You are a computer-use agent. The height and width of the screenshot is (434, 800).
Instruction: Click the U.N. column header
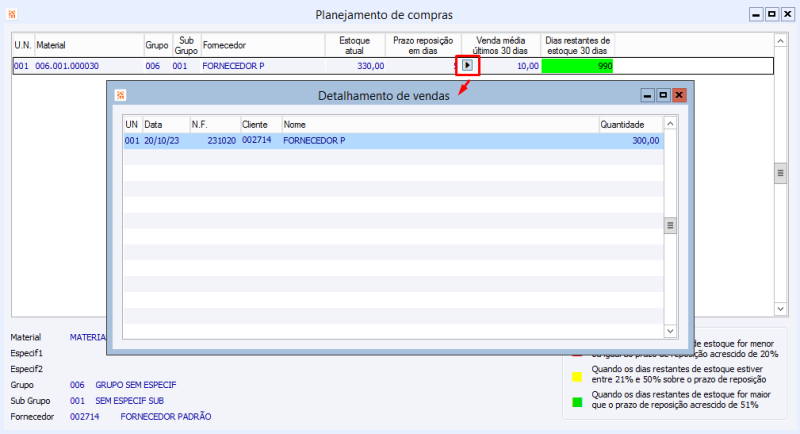(x=23, y=45)
